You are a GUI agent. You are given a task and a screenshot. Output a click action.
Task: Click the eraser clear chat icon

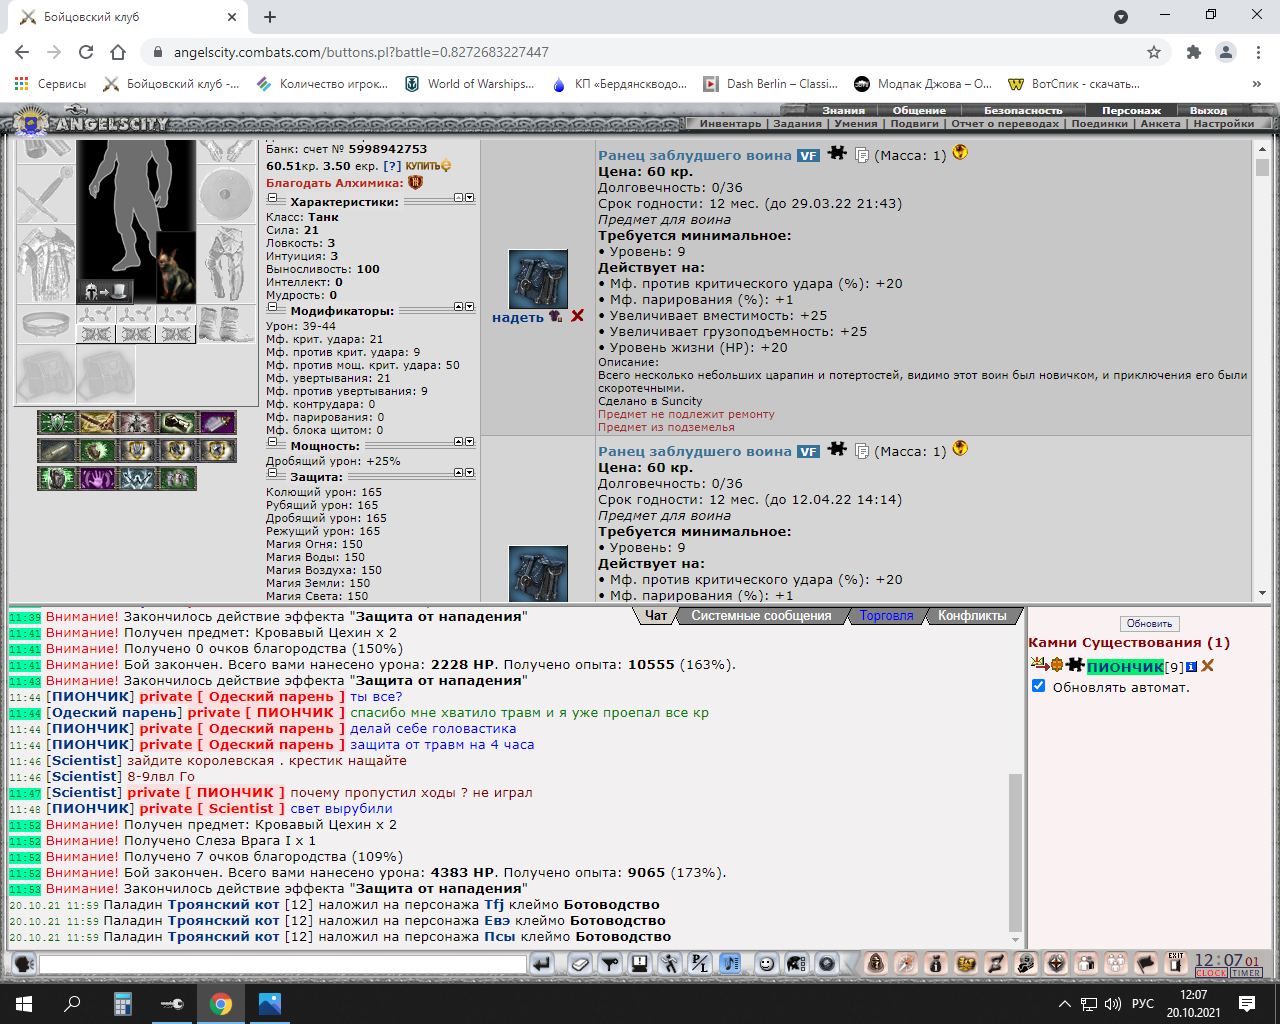click(x=580, y=964)
